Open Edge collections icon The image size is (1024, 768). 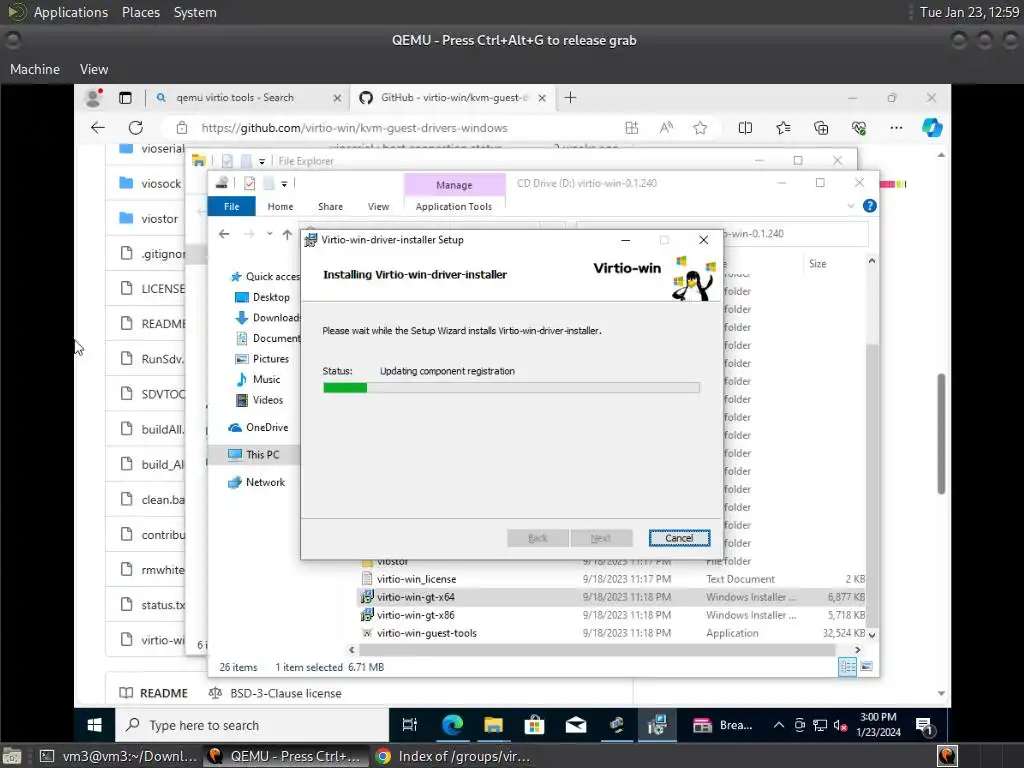tap(821, 128)
